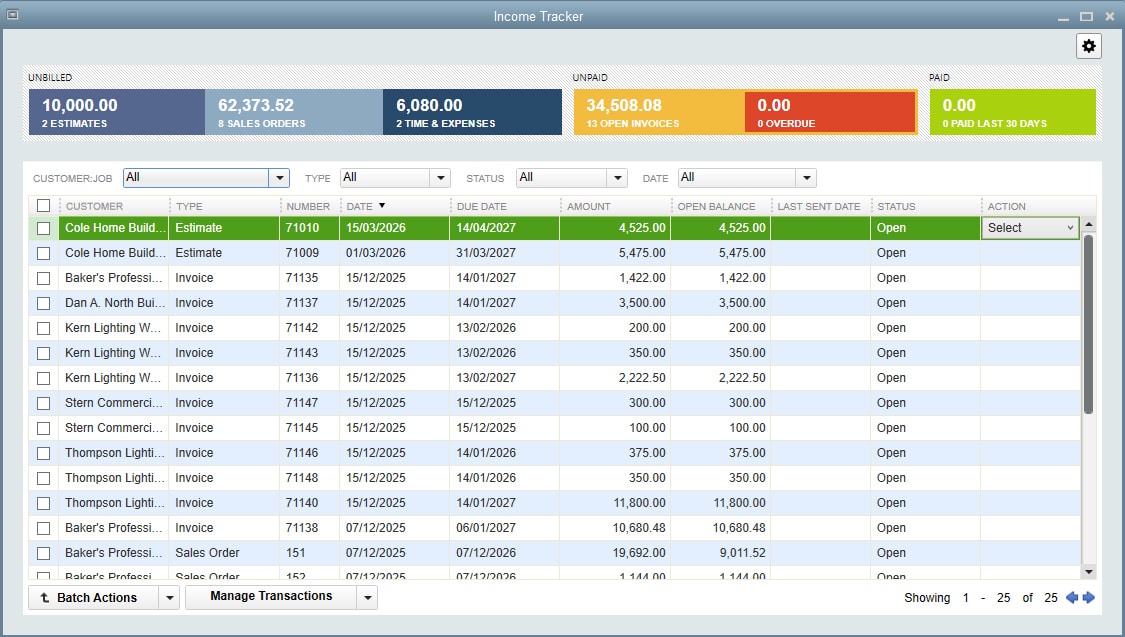Image resolution: width=1125 pixels, height=637 pixels.
Task: Click the table scrollbar up arrow
Action: [x=1088, y=225]
